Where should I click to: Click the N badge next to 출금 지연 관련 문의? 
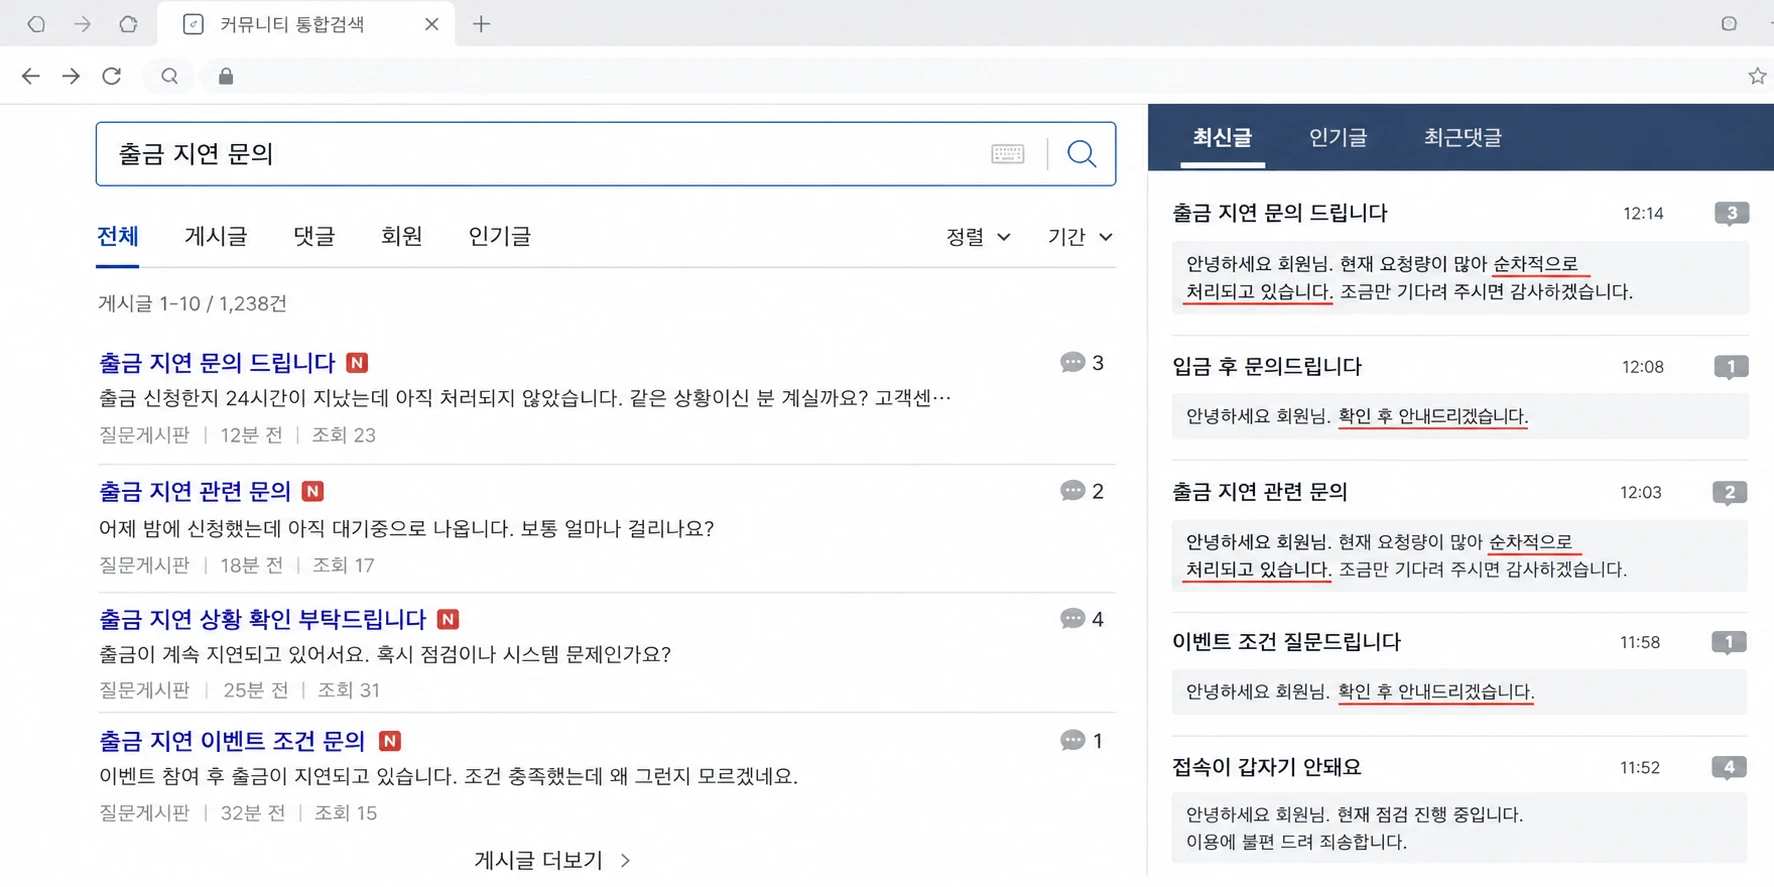(x=313, y=491)
